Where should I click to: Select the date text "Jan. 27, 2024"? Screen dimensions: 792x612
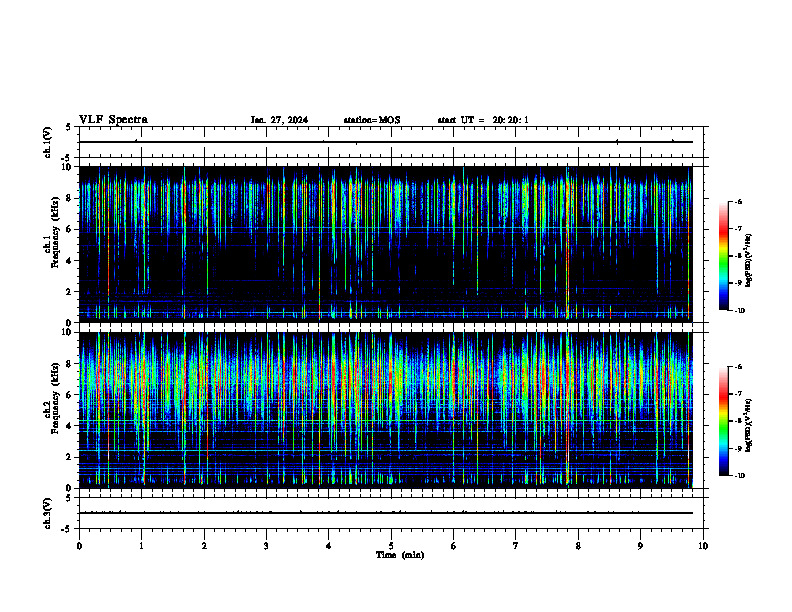(279, 120)
